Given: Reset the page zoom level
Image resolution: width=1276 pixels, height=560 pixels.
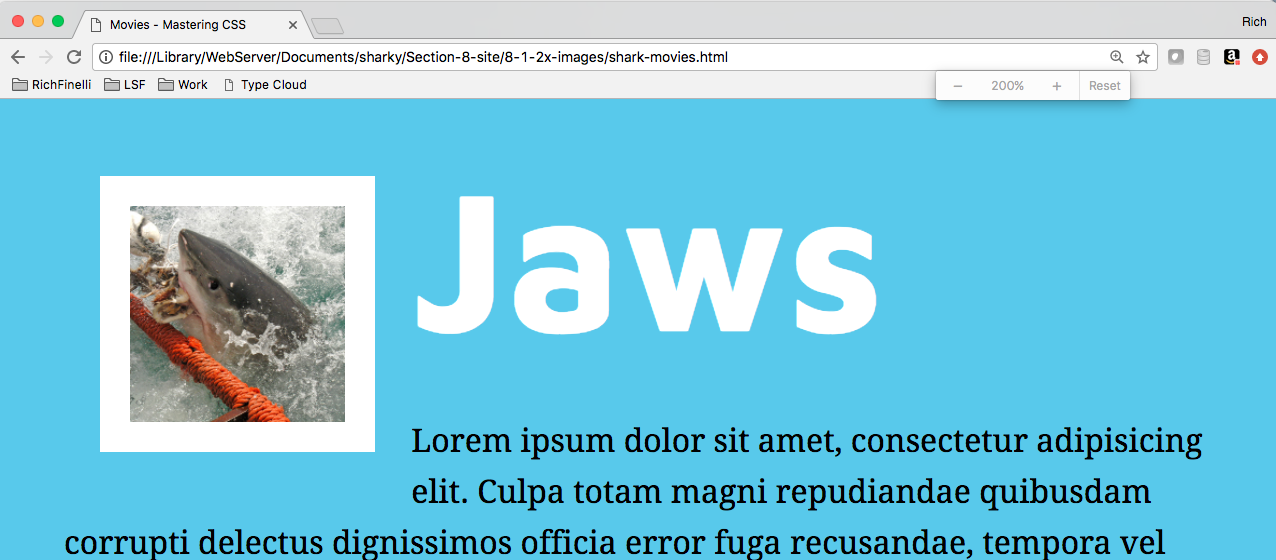Looking at the screenshot, I should (x=1105, y=86).
